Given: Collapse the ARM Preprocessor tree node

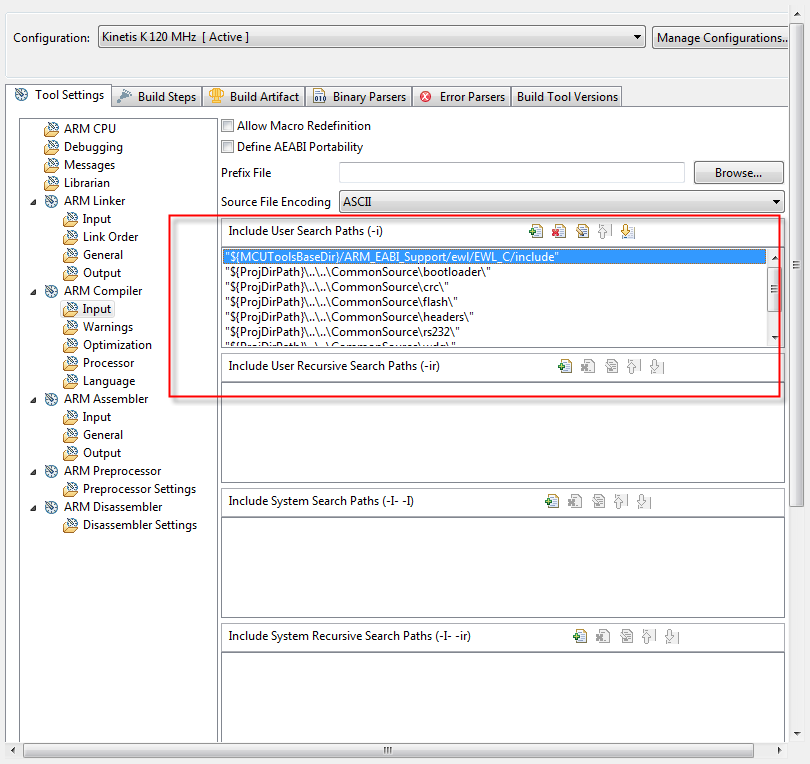Looking at the screenshot, I should pos(34,472).
